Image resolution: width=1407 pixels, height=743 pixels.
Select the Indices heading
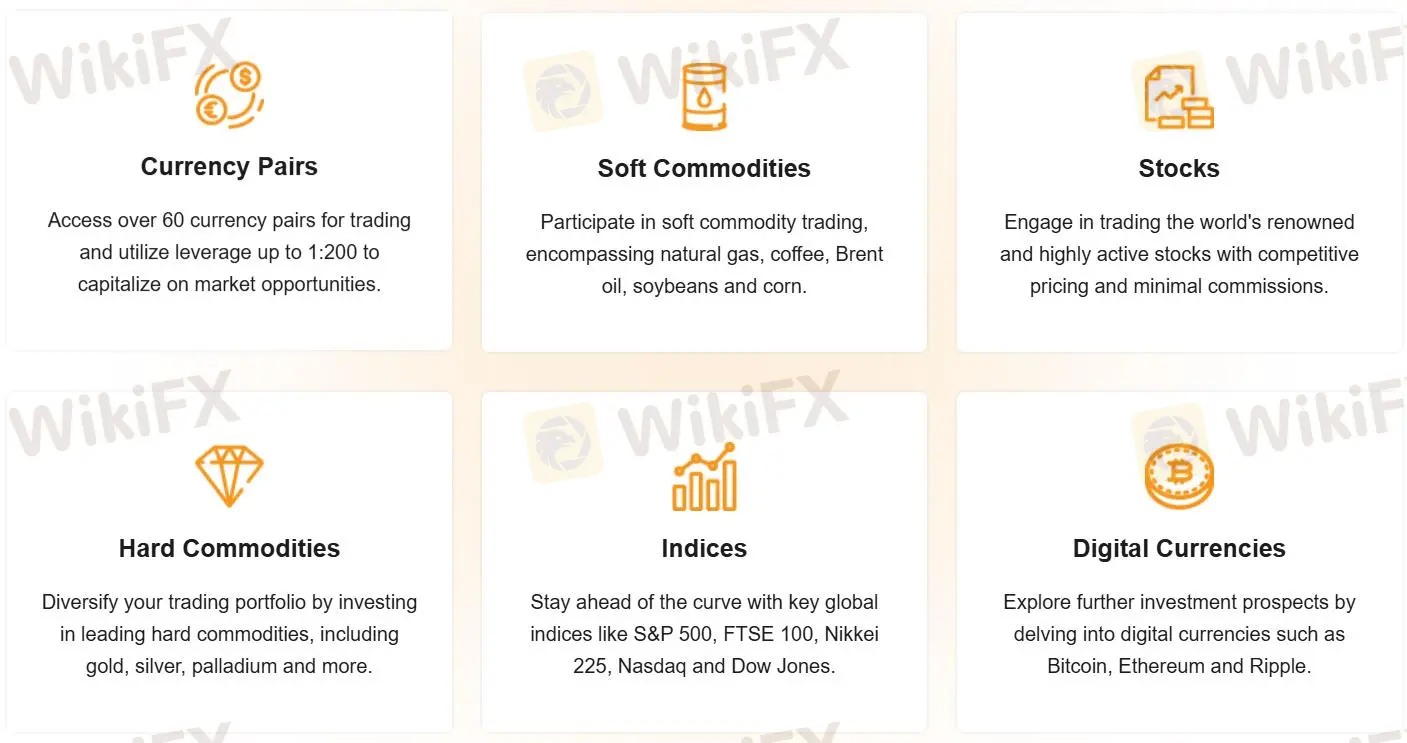point(704,548)
